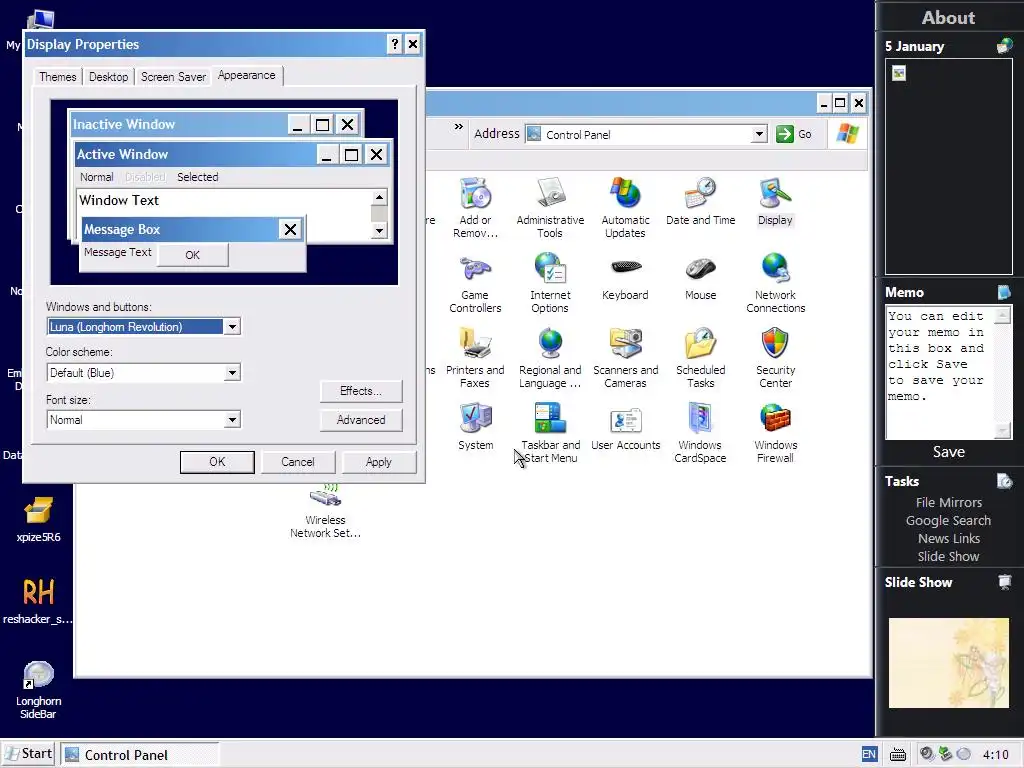
Task: Click the EN language indicator
Action: pyautogui.click(x=869, y=754)
